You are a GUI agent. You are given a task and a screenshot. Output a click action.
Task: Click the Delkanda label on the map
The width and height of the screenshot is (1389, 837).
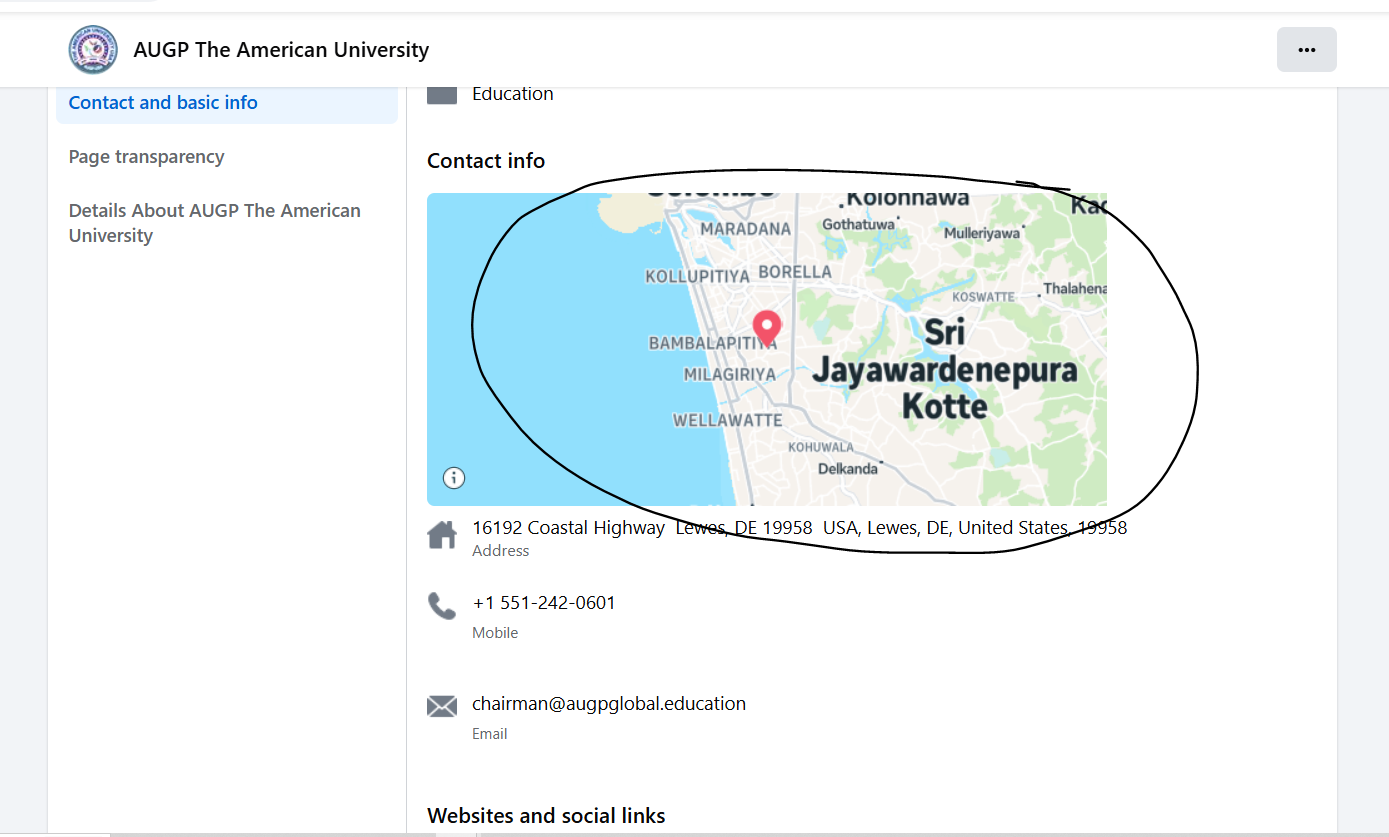point(848,468)
